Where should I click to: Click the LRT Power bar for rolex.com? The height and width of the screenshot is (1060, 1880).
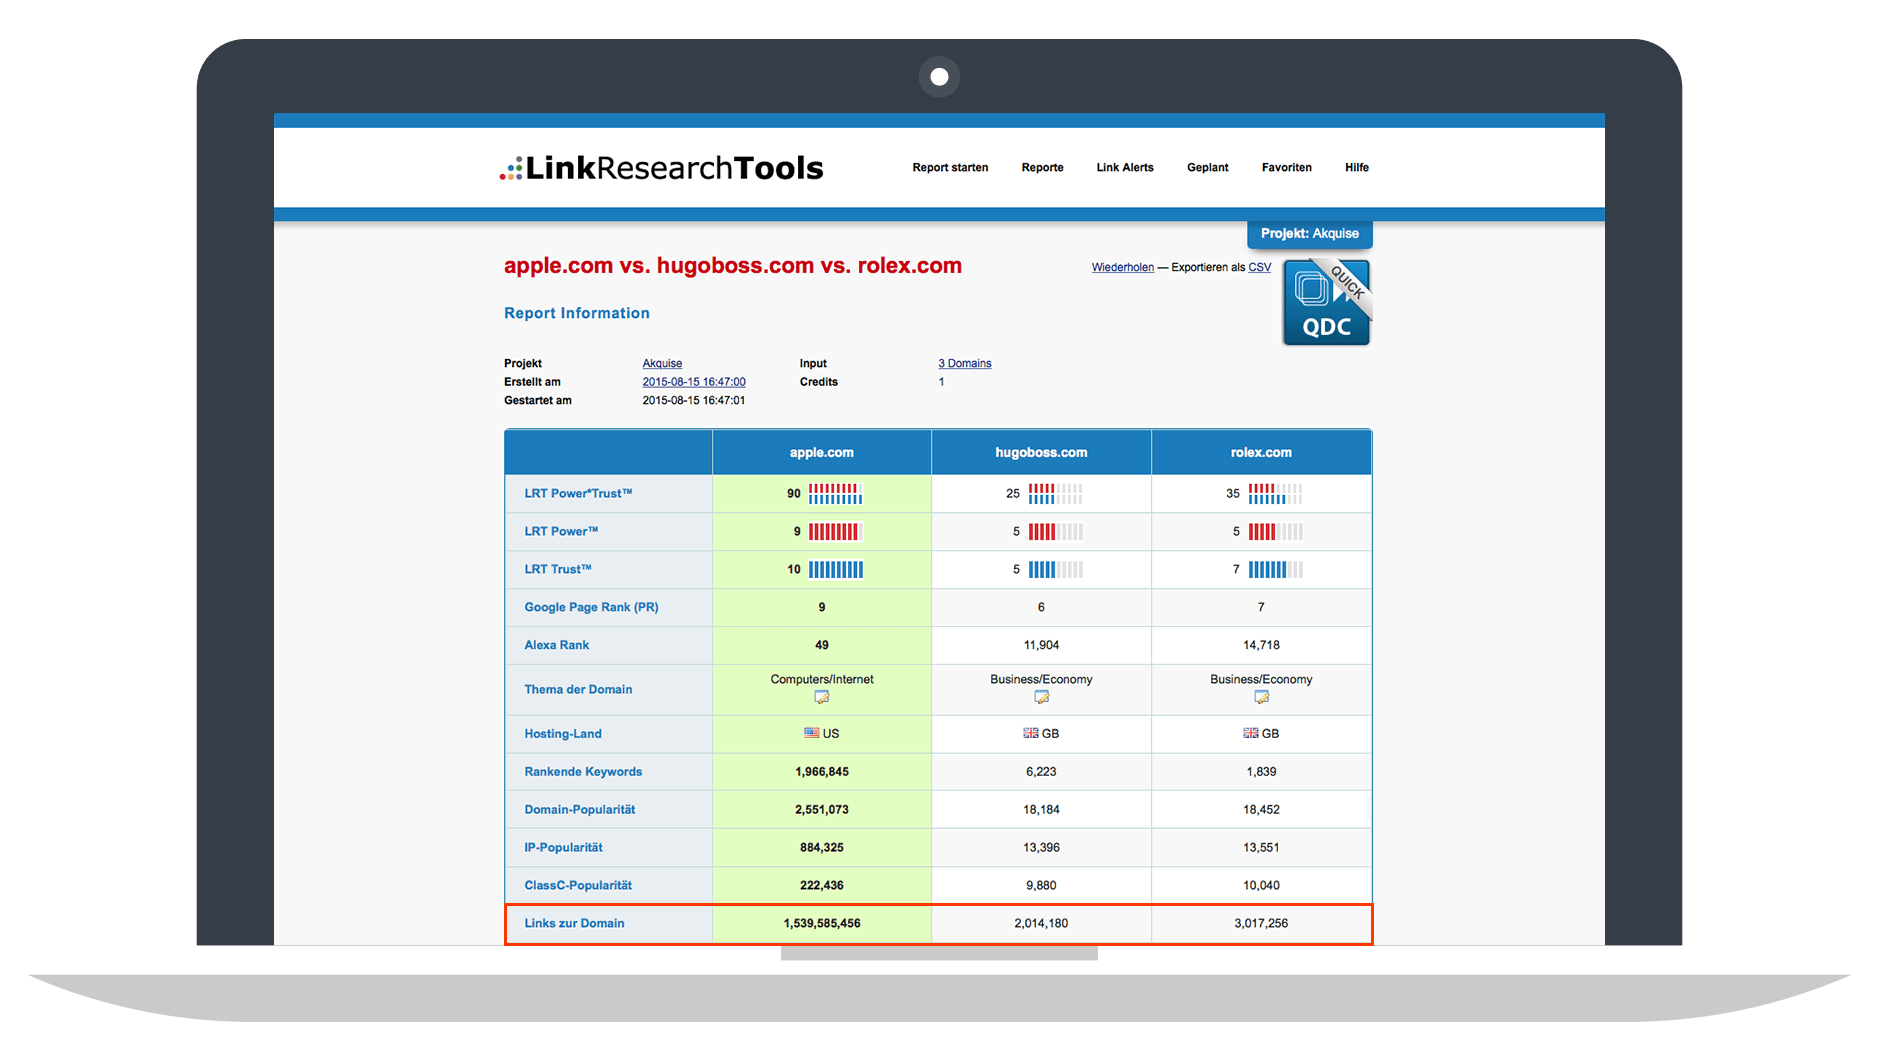[1275, 532]
